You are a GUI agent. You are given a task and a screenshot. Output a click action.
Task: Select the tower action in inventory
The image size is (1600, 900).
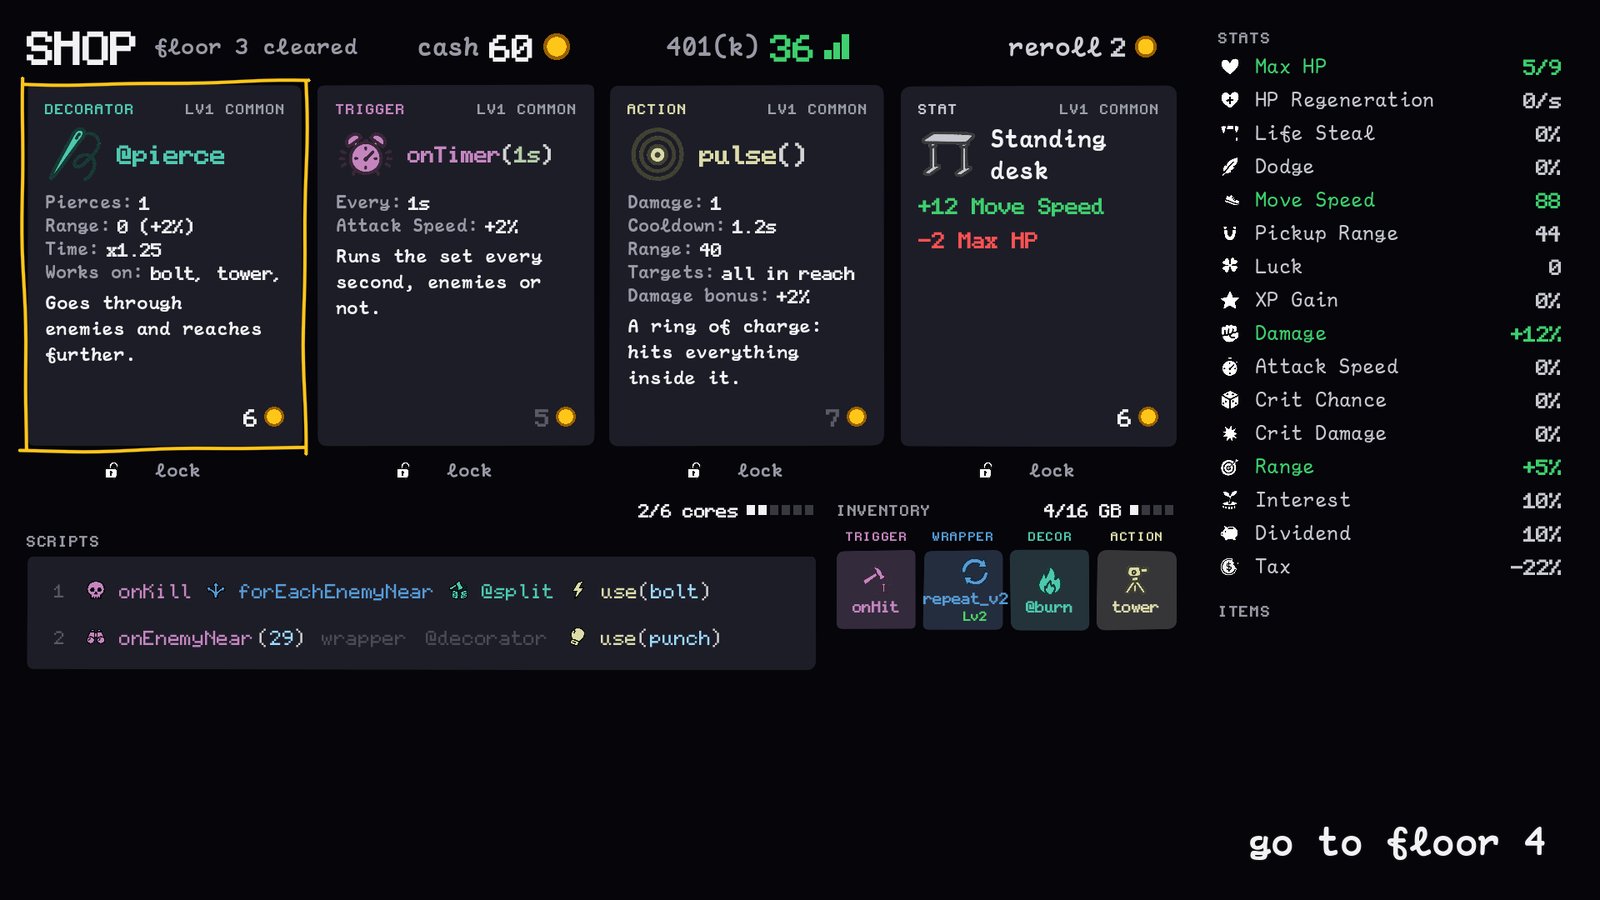pyautogui.click(x=1136, y=590)
